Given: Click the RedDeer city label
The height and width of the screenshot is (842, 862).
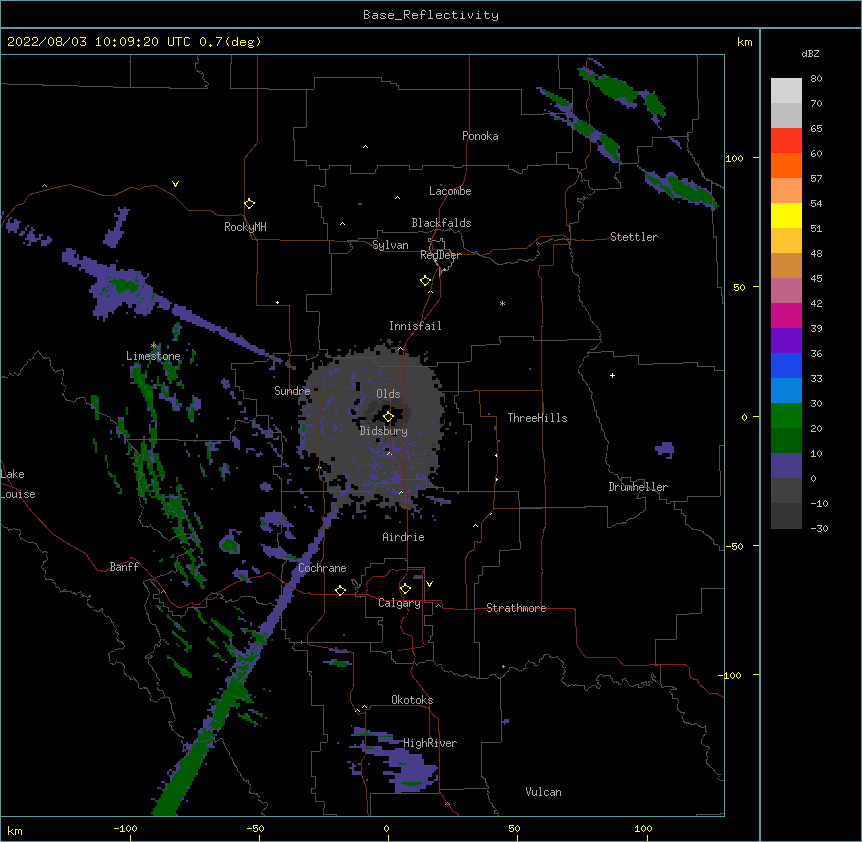Looking at the screenshot, I should 440,255.
